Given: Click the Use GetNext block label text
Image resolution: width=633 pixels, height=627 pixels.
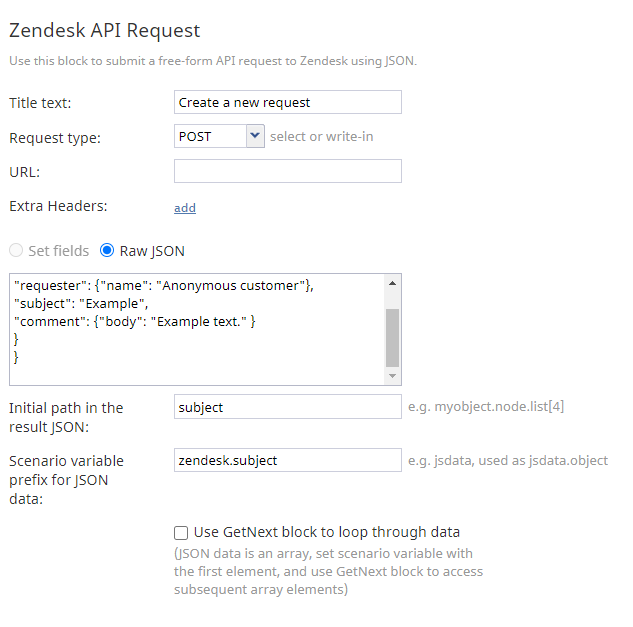Looking at the screenshot, I should click(327, 532).
